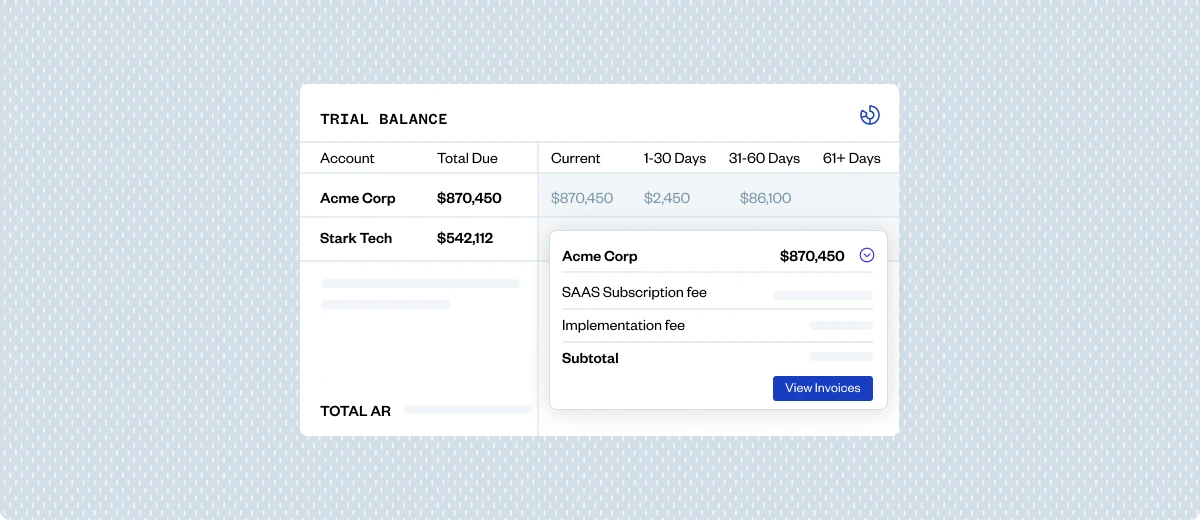Collapse the Acme Corp detail chevron

(x=867, y=255)
